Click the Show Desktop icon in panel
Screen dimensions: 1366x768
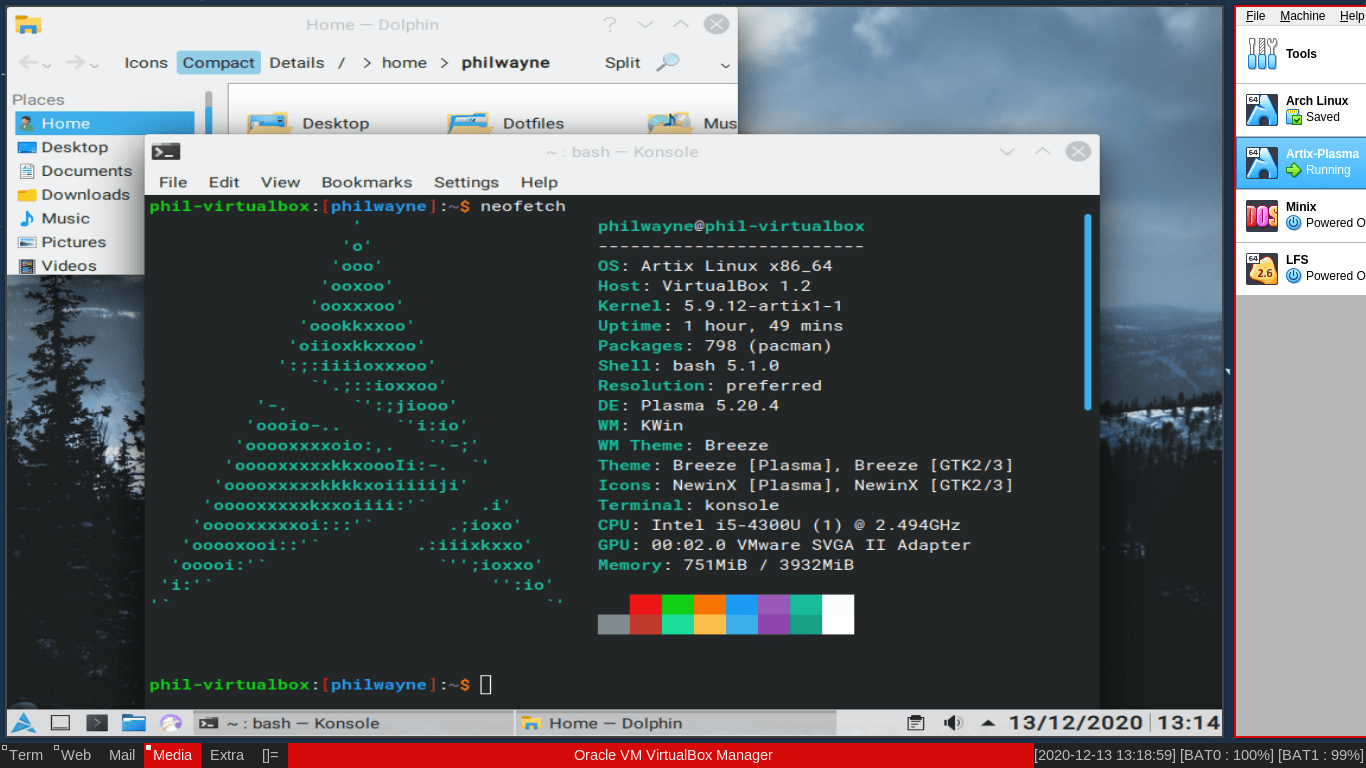pos(60,723)
